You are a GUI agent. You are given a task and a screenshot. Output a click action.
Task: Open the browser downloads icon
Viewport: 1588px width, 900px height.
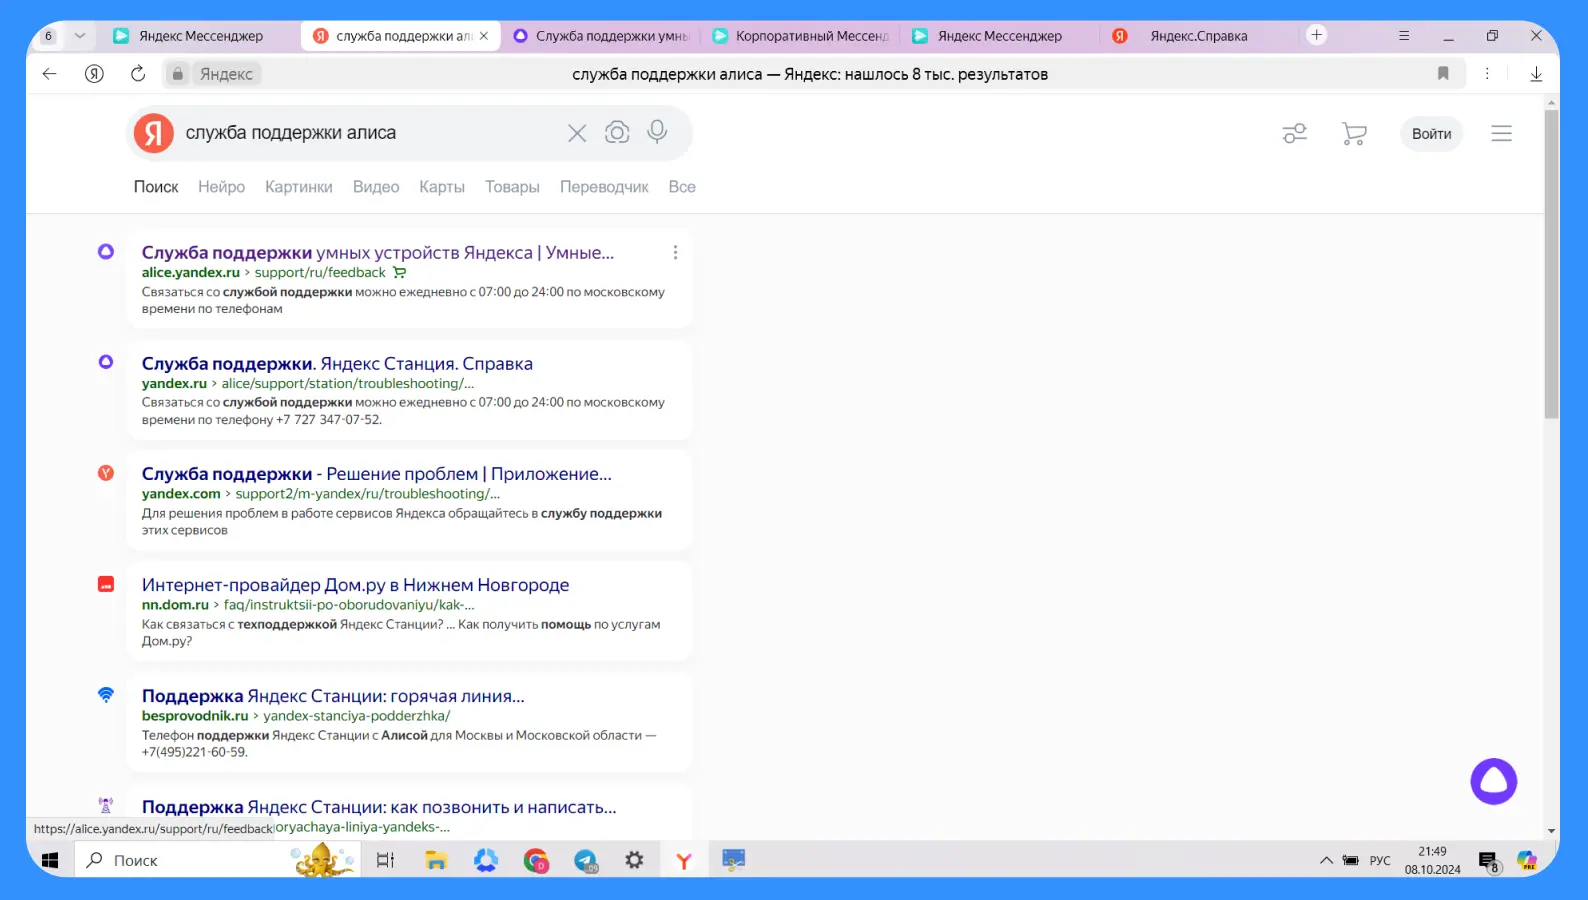click(x=1536, y=74)
